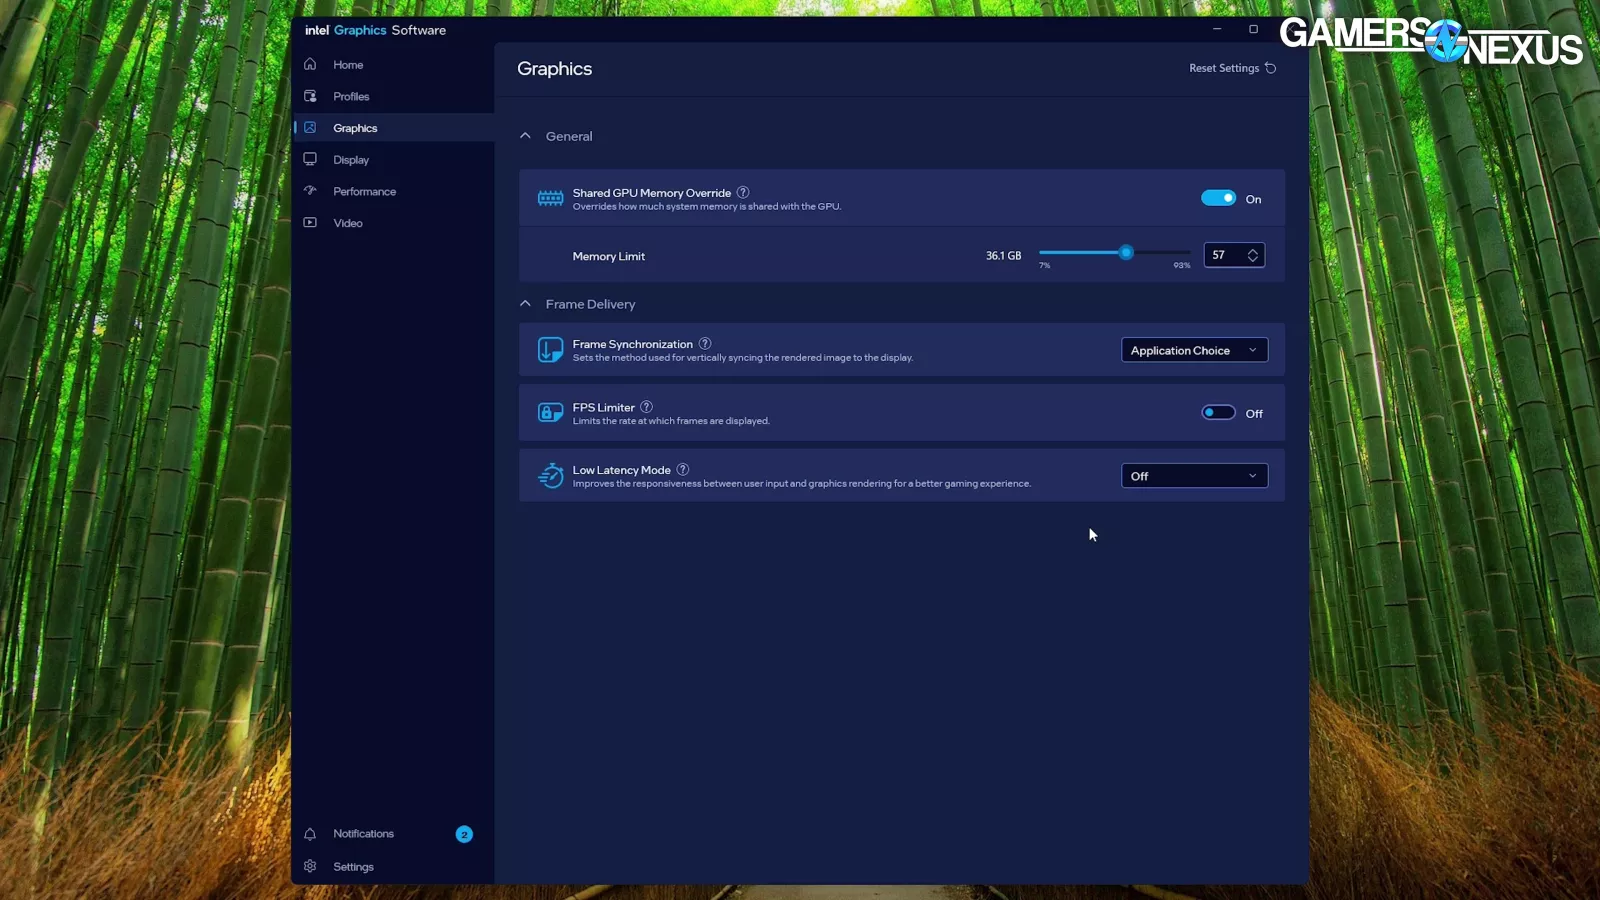The image size is (1600, 900).
Task: Open the Low Latency Mode dropdown
Action: [1194, 476]
